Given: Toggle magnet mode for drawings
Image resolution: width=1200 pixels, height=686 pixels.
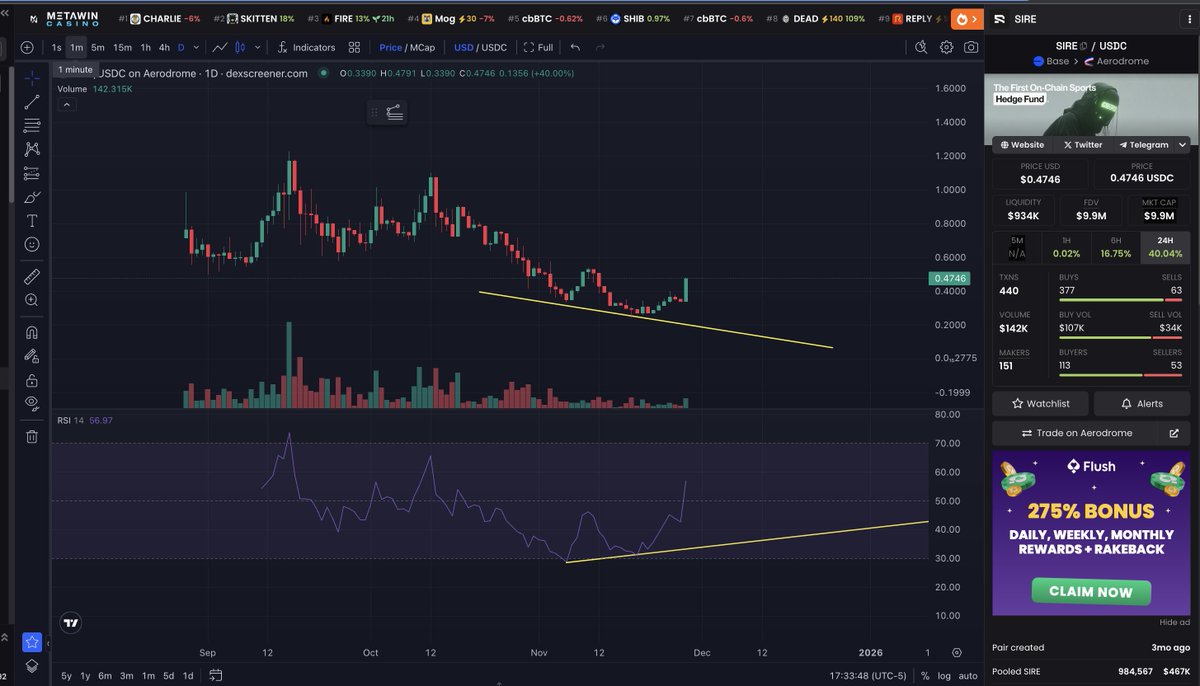Looking at the screenshot, I should [x=32, y=332].
